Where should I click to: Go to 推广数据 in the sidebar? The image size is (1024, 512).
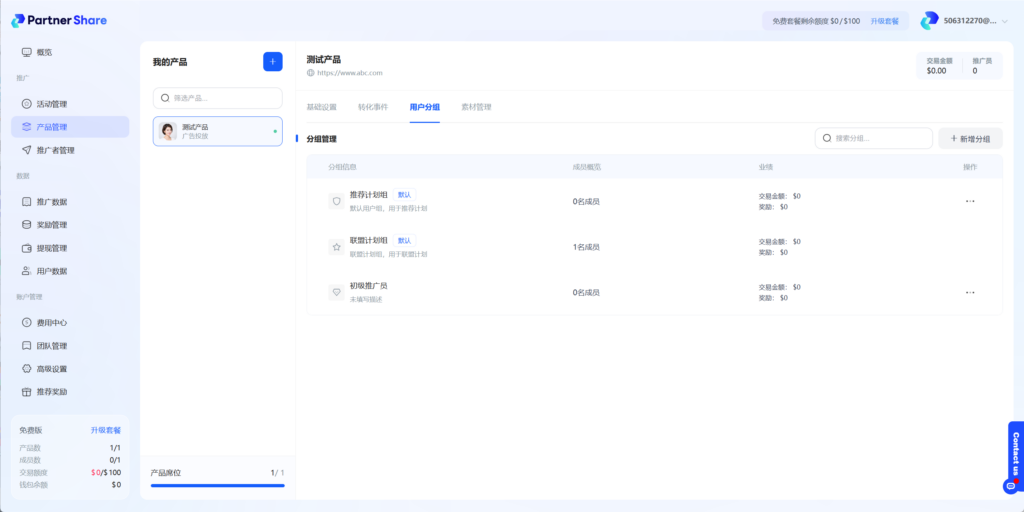click(51, 202)
